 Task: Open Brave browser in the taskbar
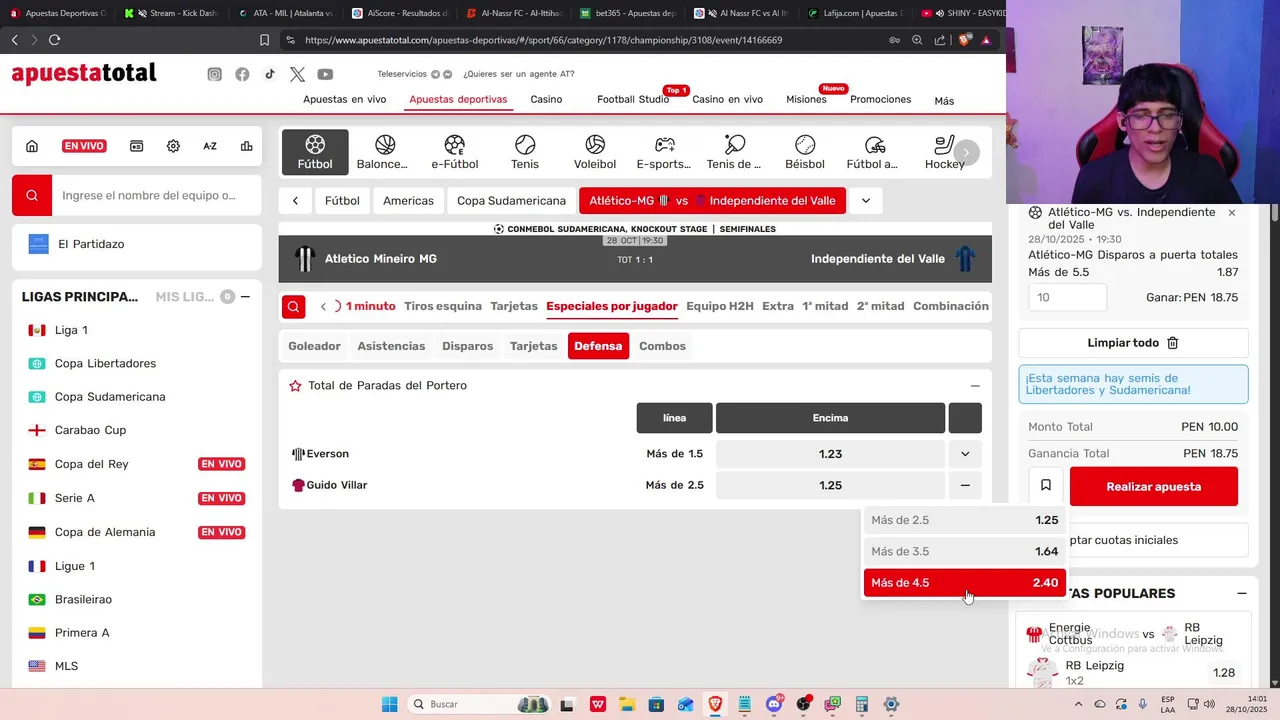(715, 704)
